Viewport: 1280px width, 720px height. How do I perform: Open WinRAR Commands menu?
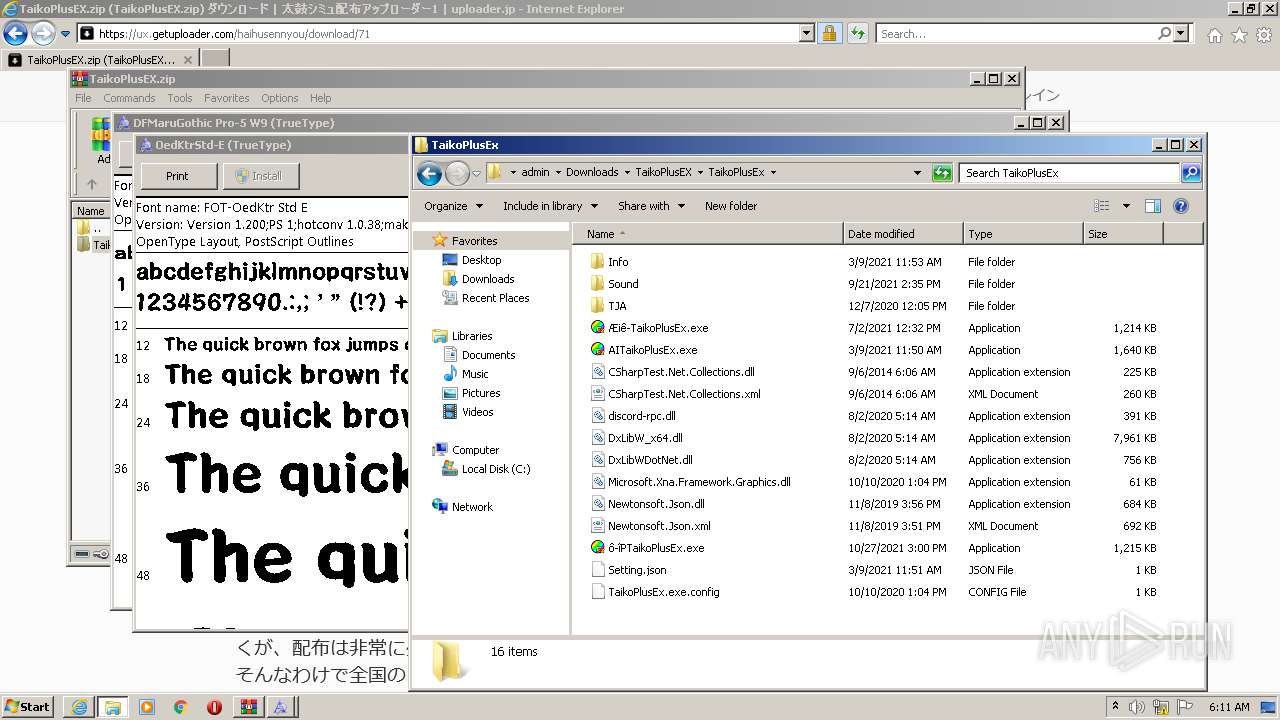click(129, 98)
